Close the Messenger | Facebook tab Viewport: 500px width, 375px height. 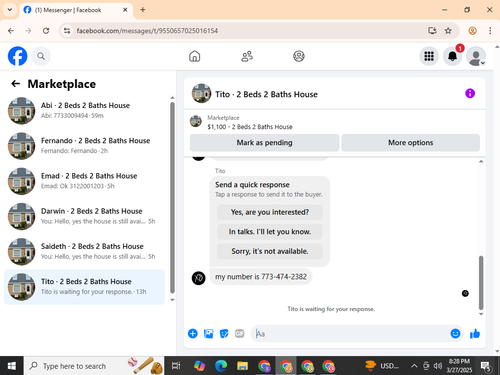tap(125, 10)
